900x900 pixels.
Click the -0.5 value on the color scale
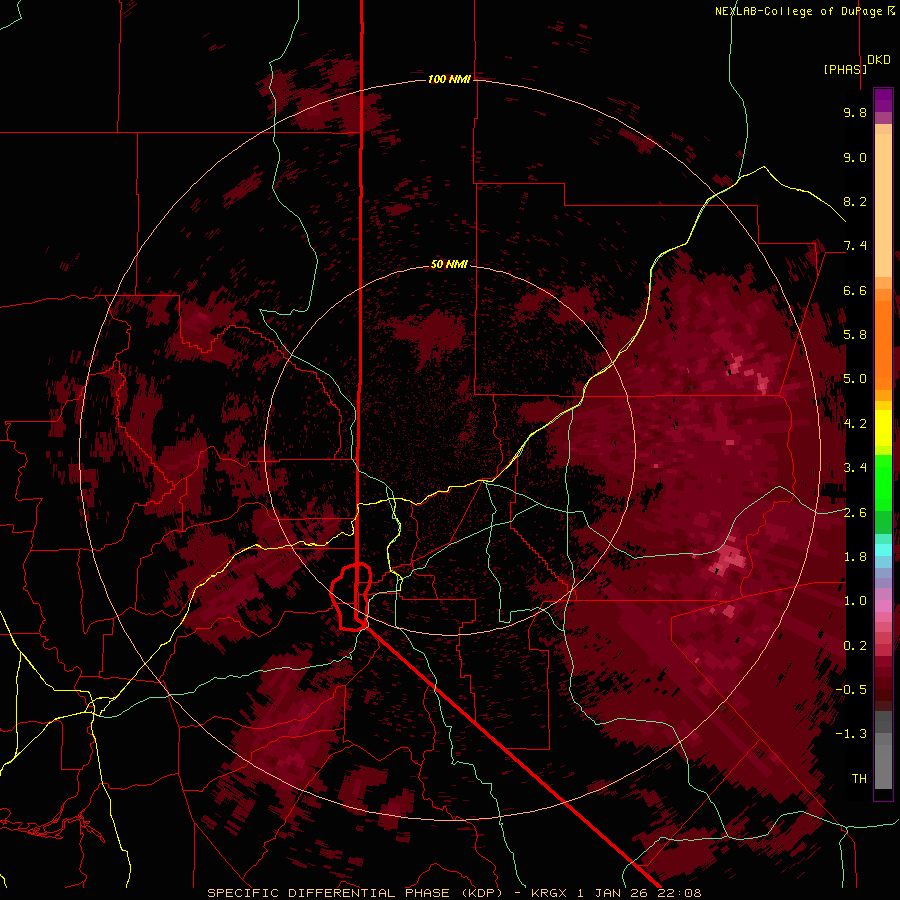[851, 690]
